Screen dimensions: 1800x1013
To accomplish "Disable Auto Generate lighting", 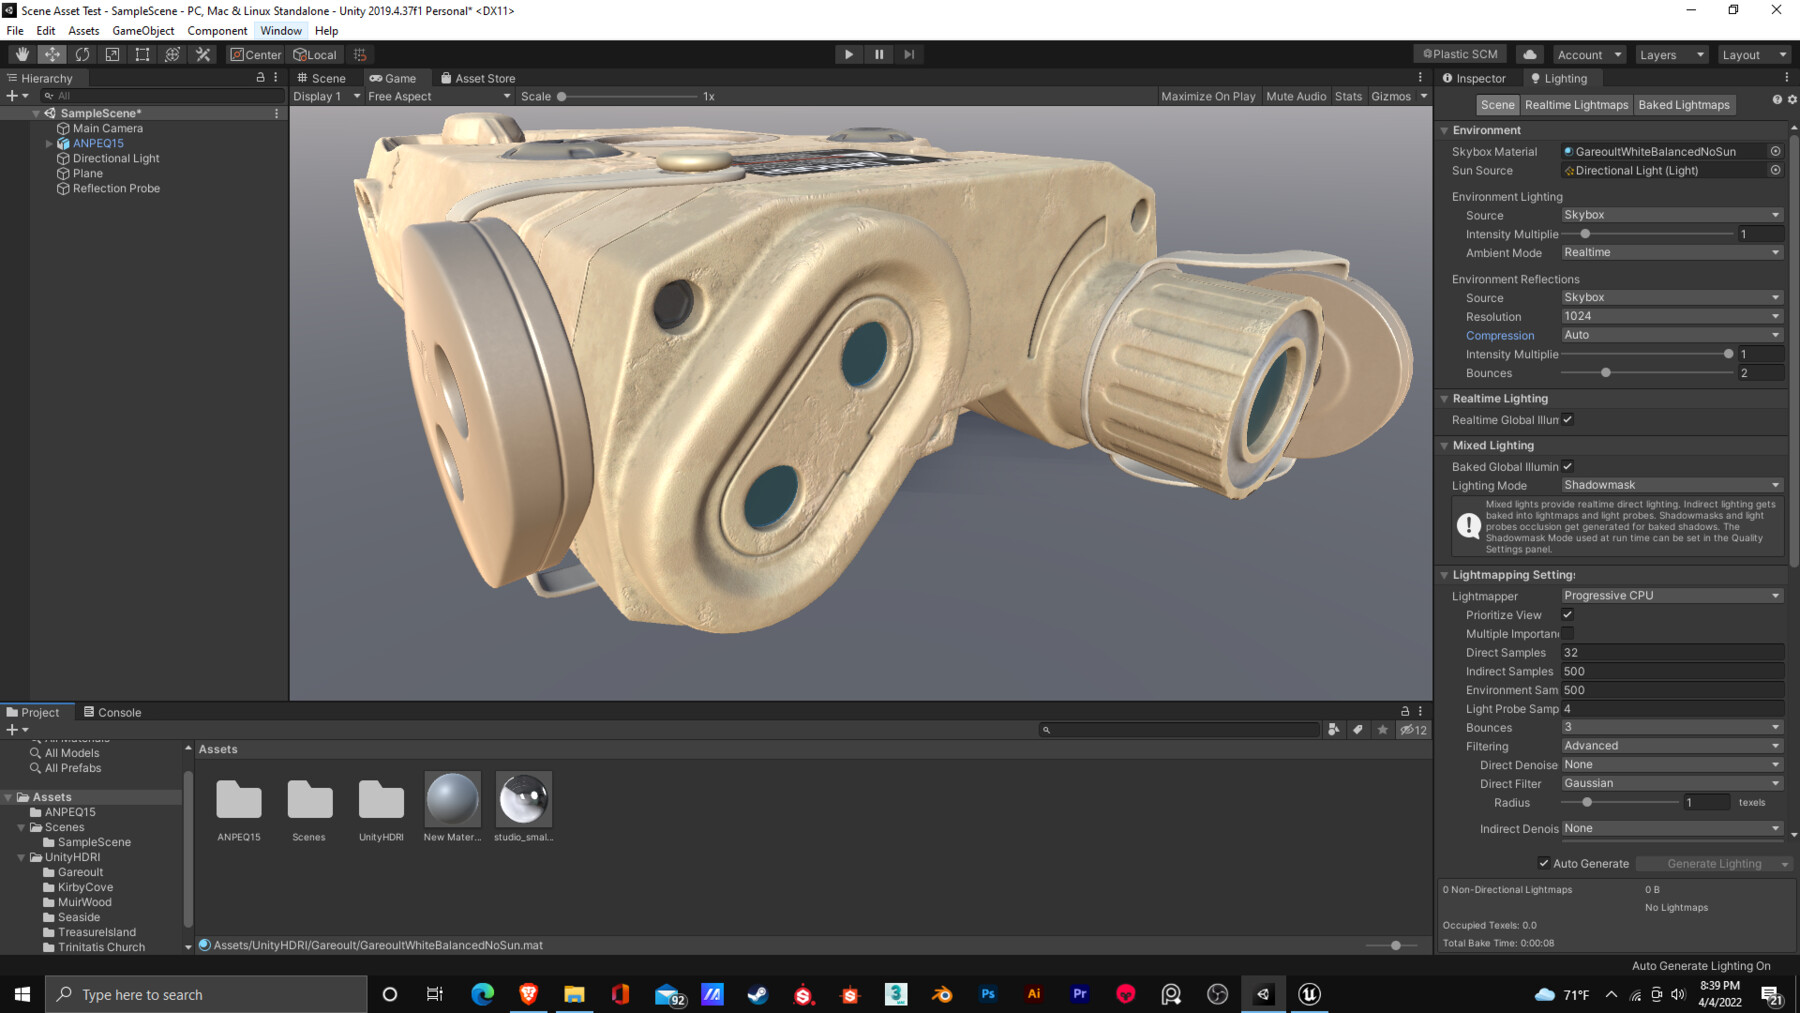I will click(x=1543, y=863).
